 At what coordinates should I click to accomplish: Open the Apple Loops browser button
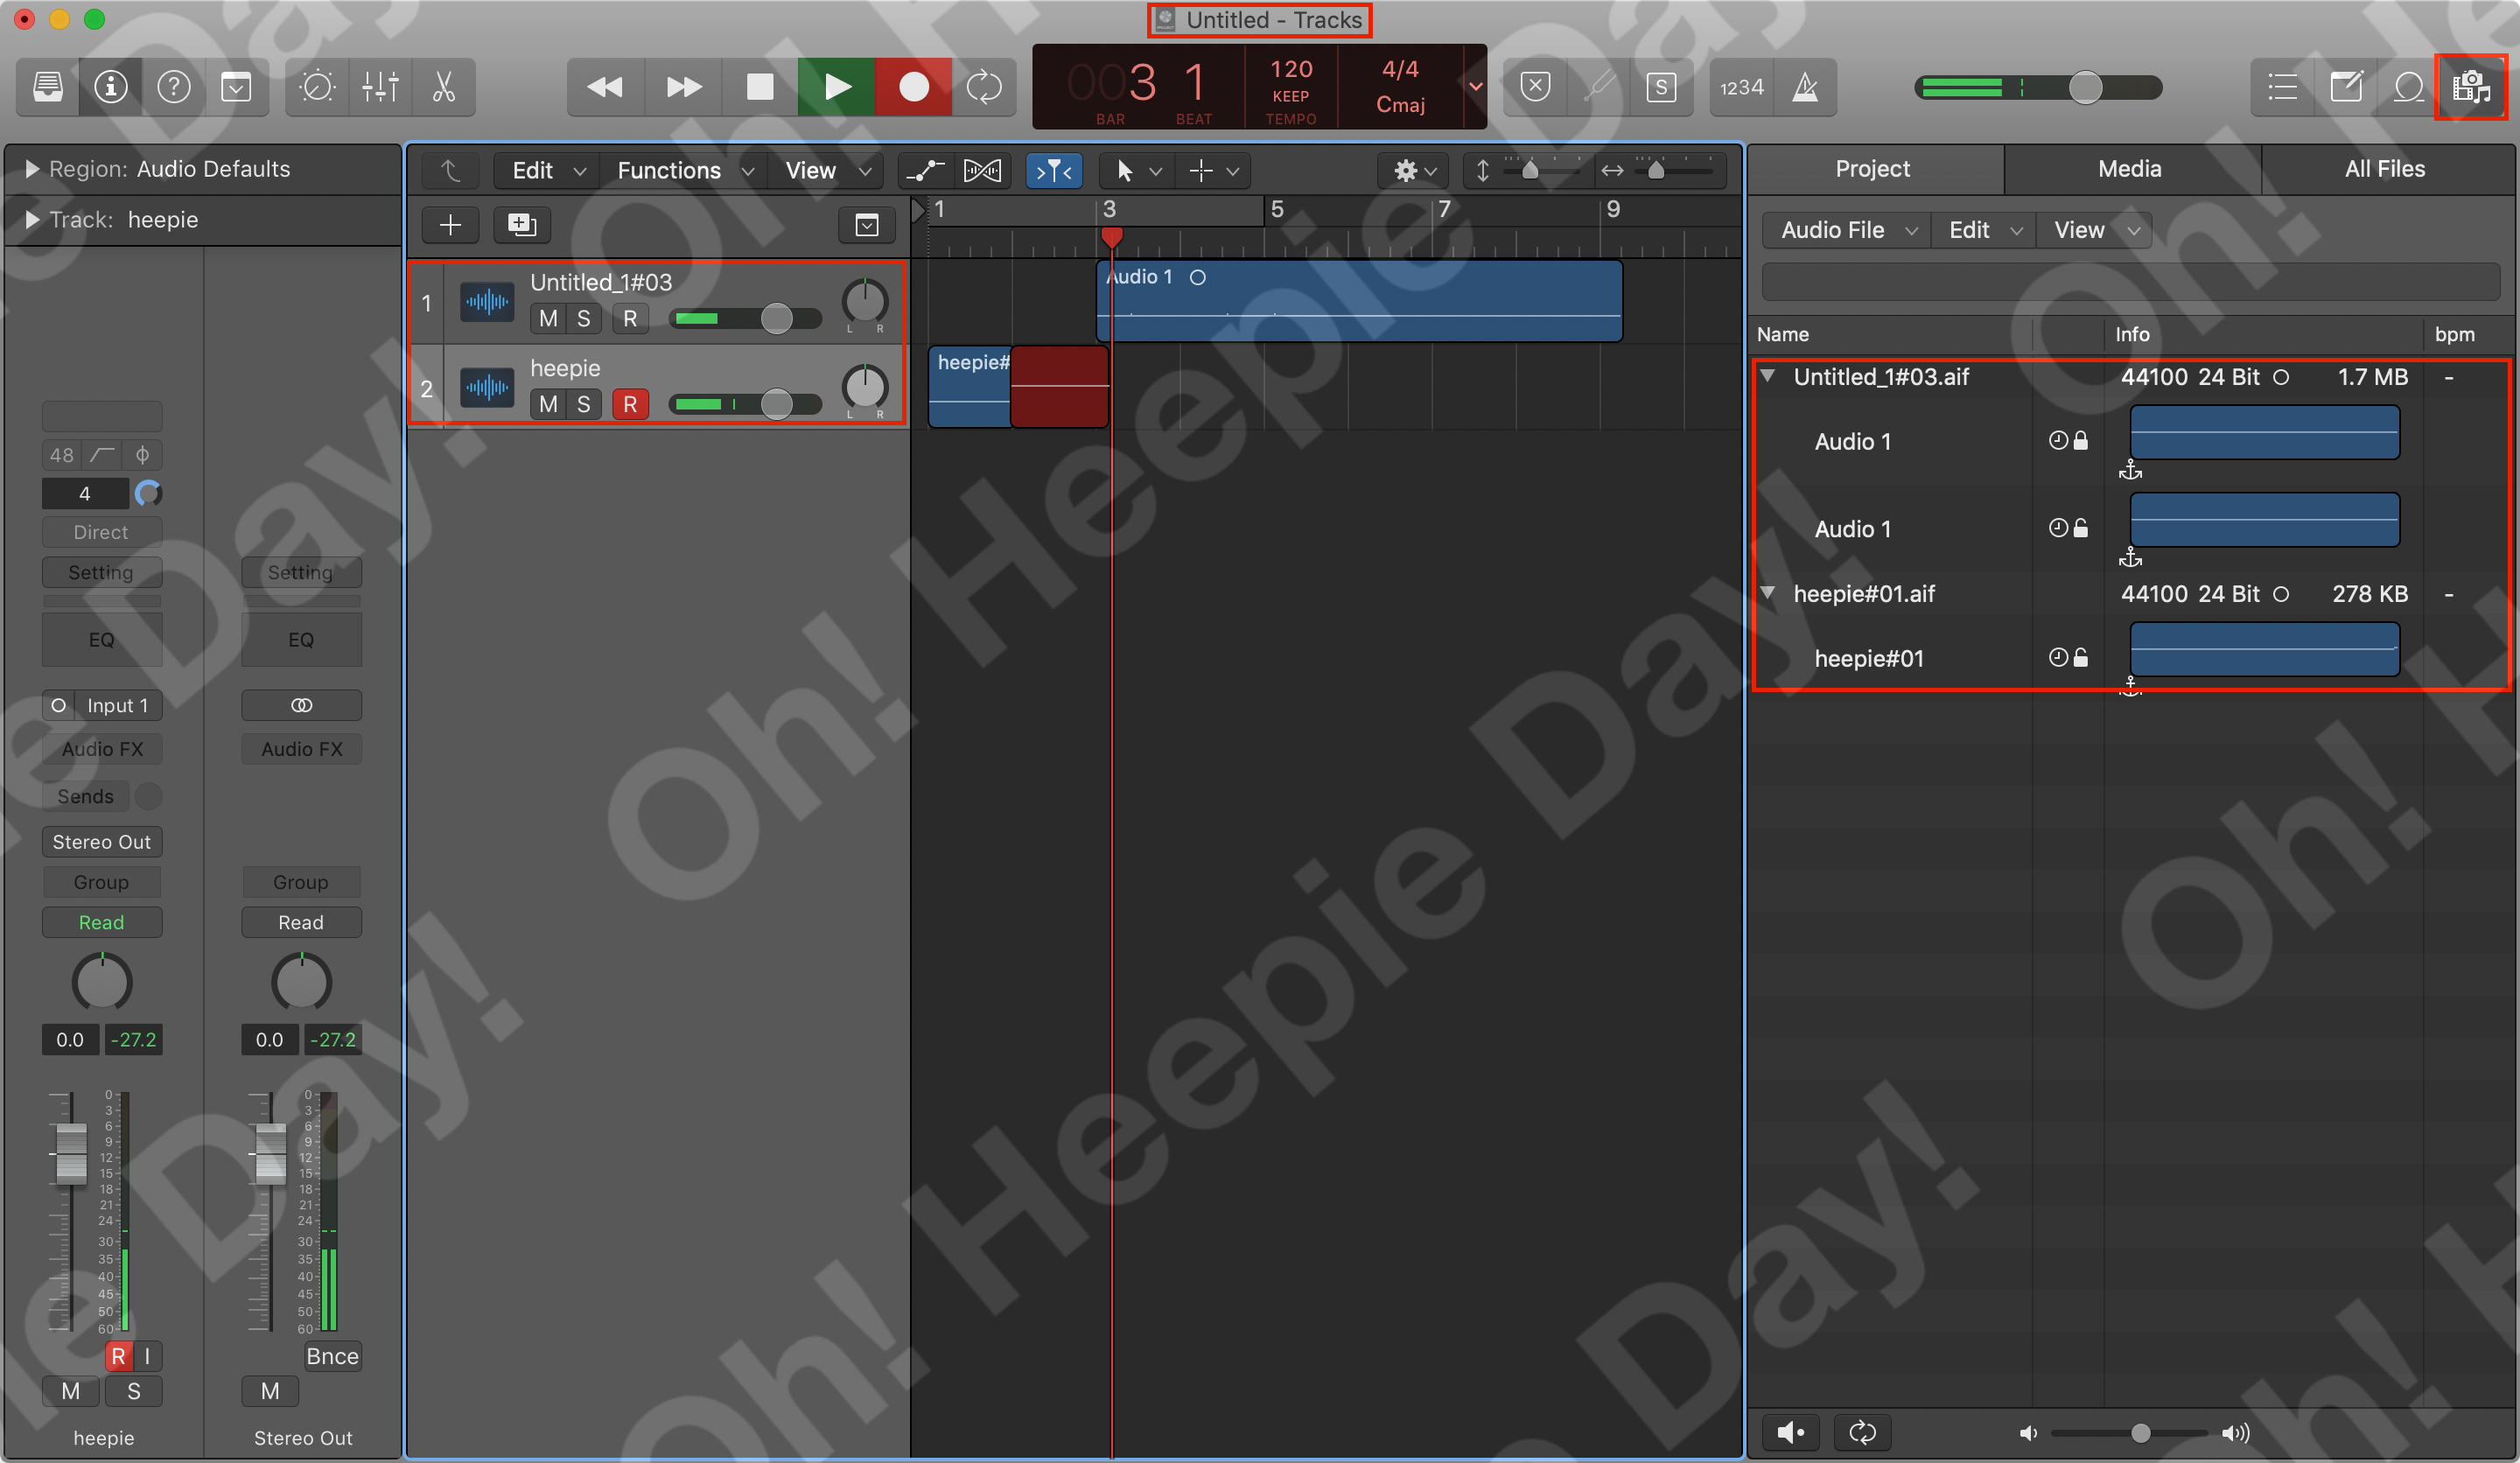pyautogui.click(x=2408, y=88)
